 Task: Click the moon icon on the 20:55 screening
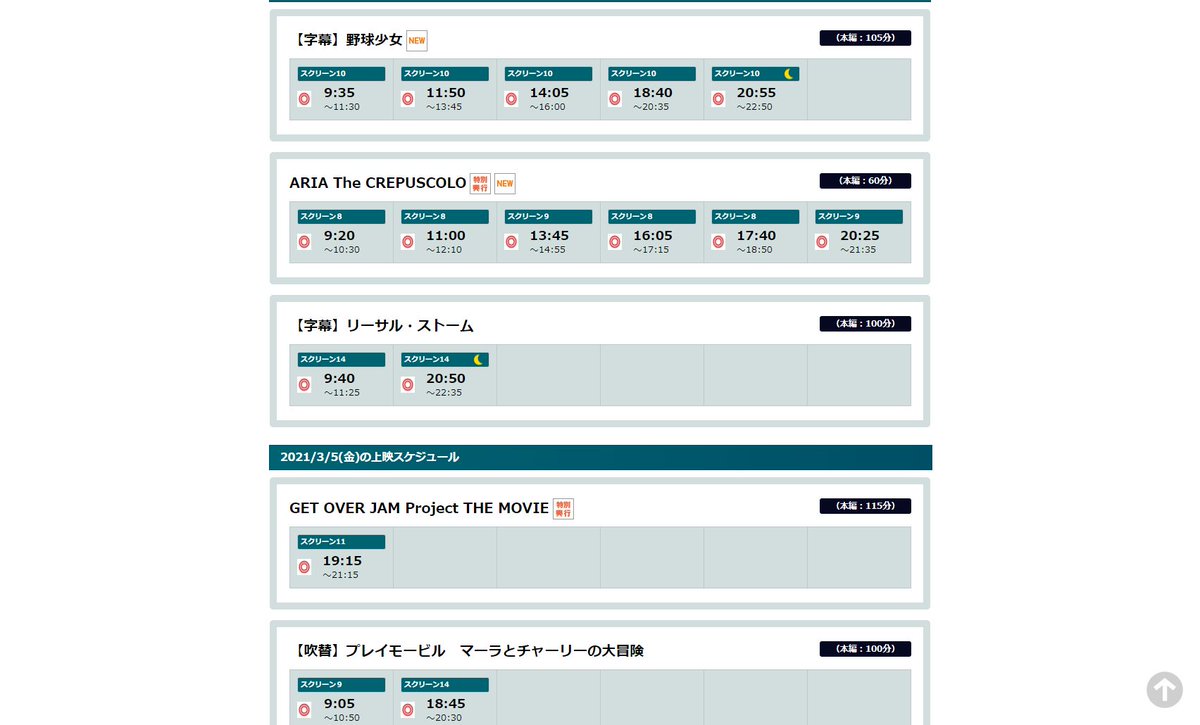coord(789,72)
